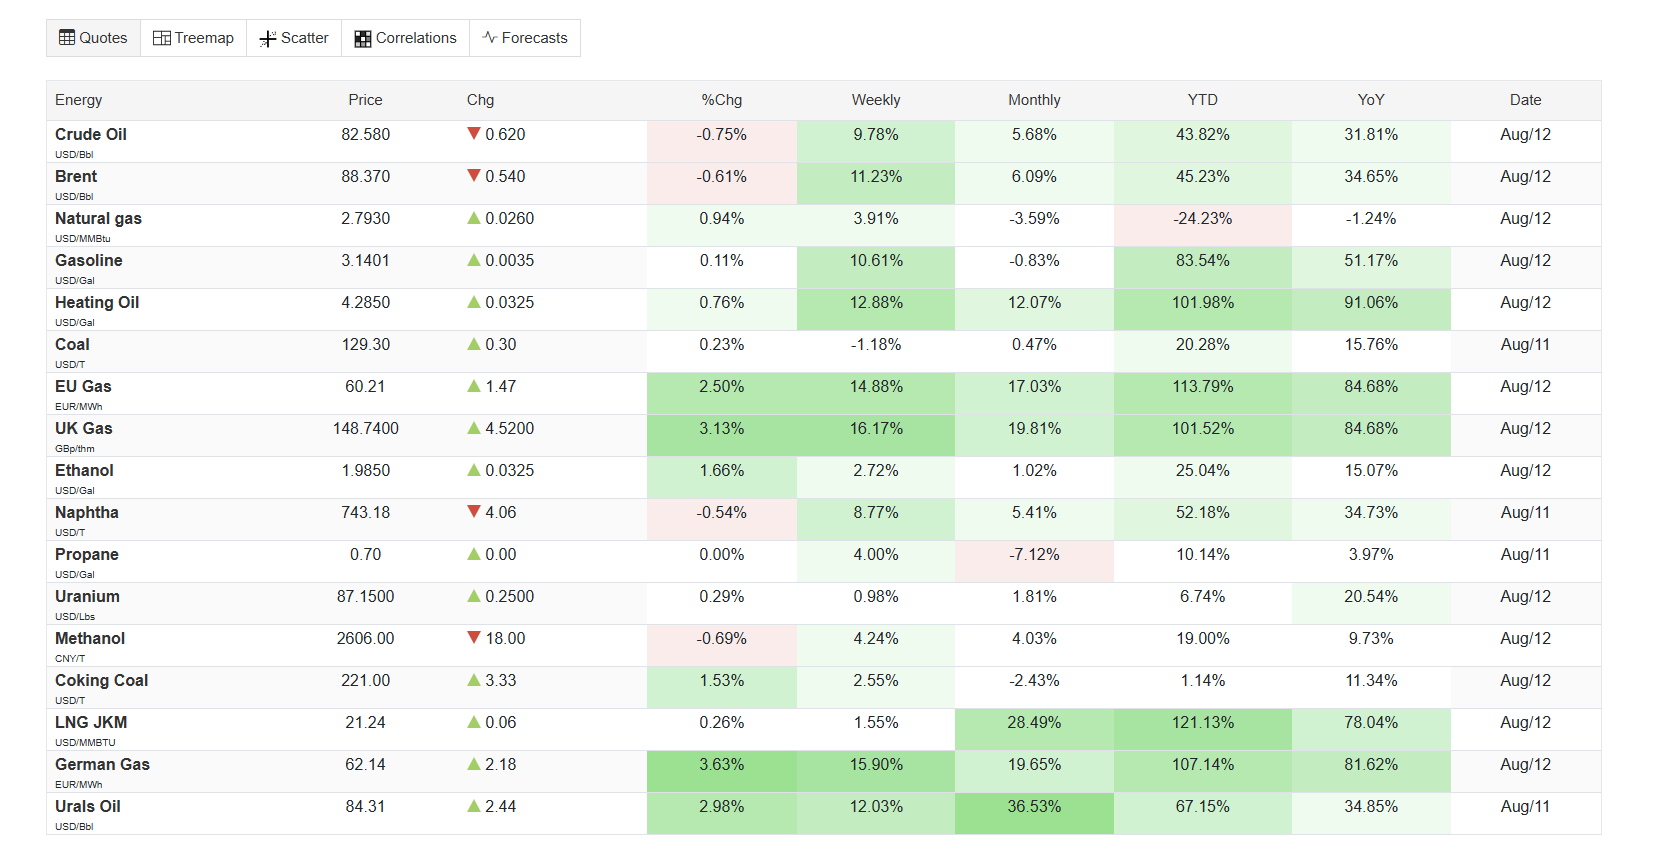This screenshot has height=860, width=1678.
Task: Click the Correlations matrix icon
Action: (363, 39)
